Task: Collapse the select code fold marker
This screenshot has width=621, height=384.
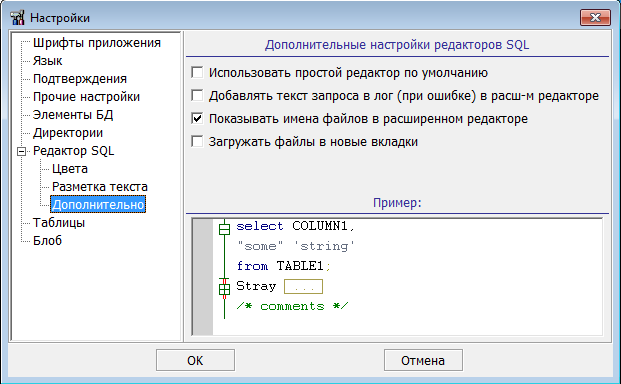Action: [224, 229]
